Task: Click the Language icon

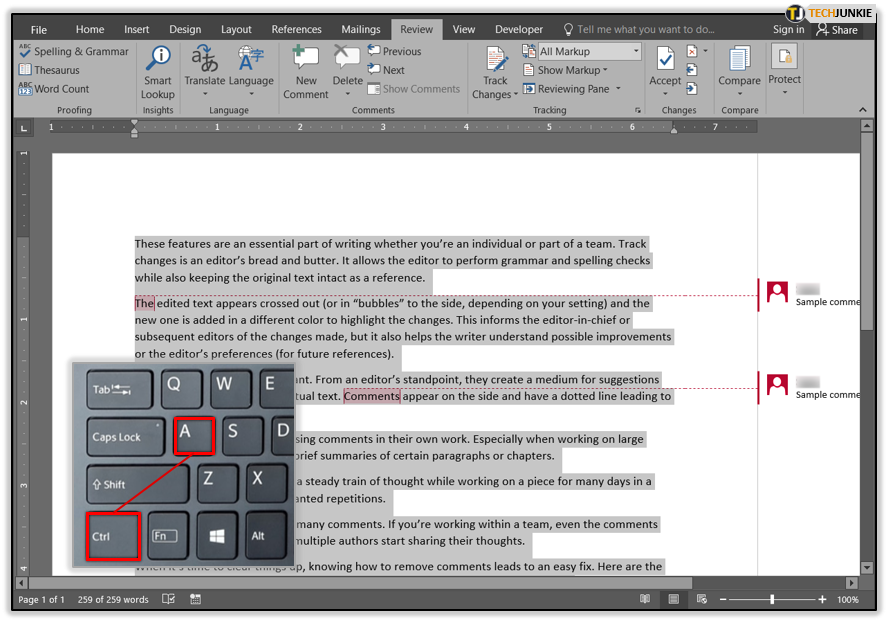Action: coord(251,58)
